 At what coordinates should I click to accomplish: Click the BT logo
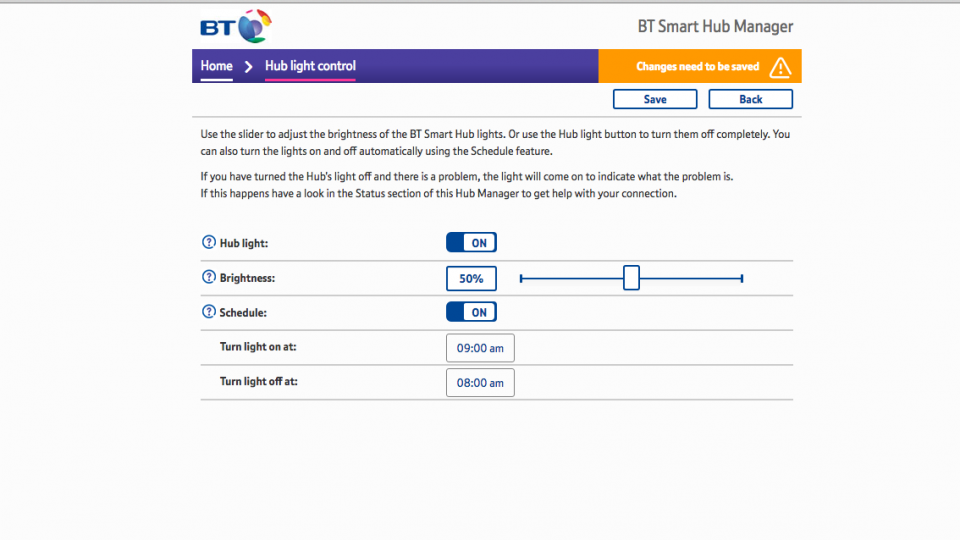(x=236, y=26)
